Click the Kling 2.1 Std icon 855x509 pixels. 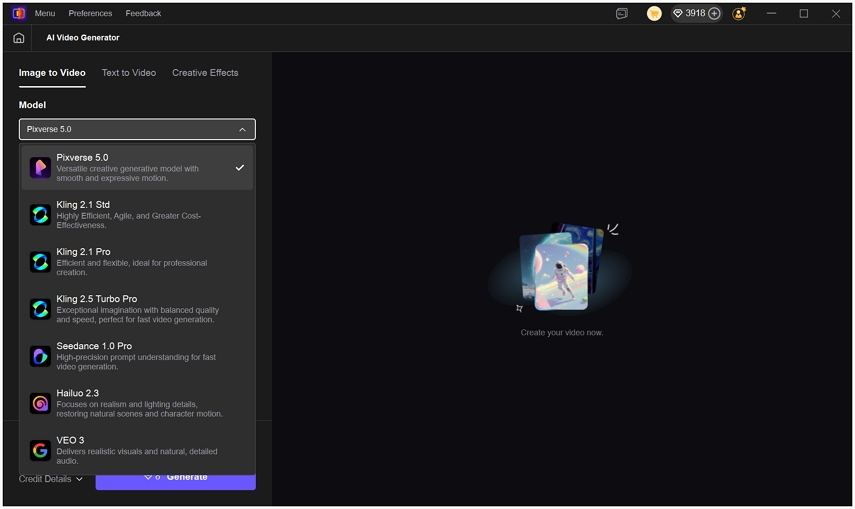(x=40, y=215)
